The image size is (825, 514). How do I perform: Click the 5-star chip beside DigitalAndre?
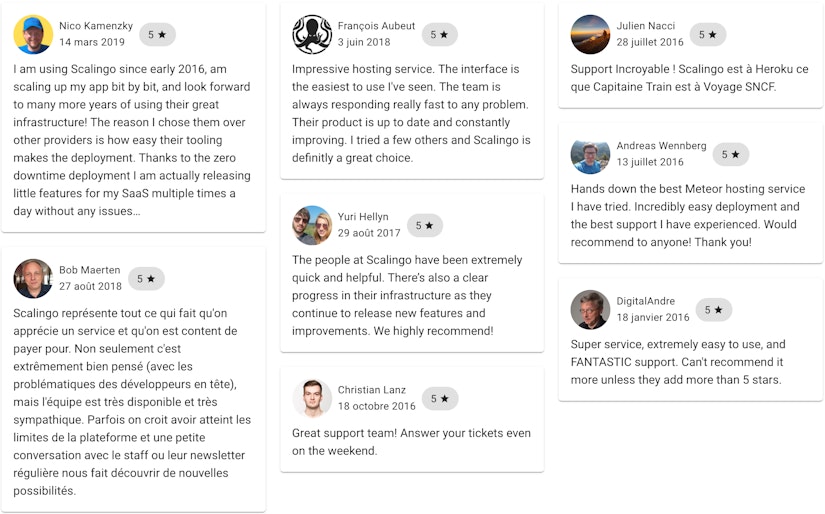click(713, 310)
